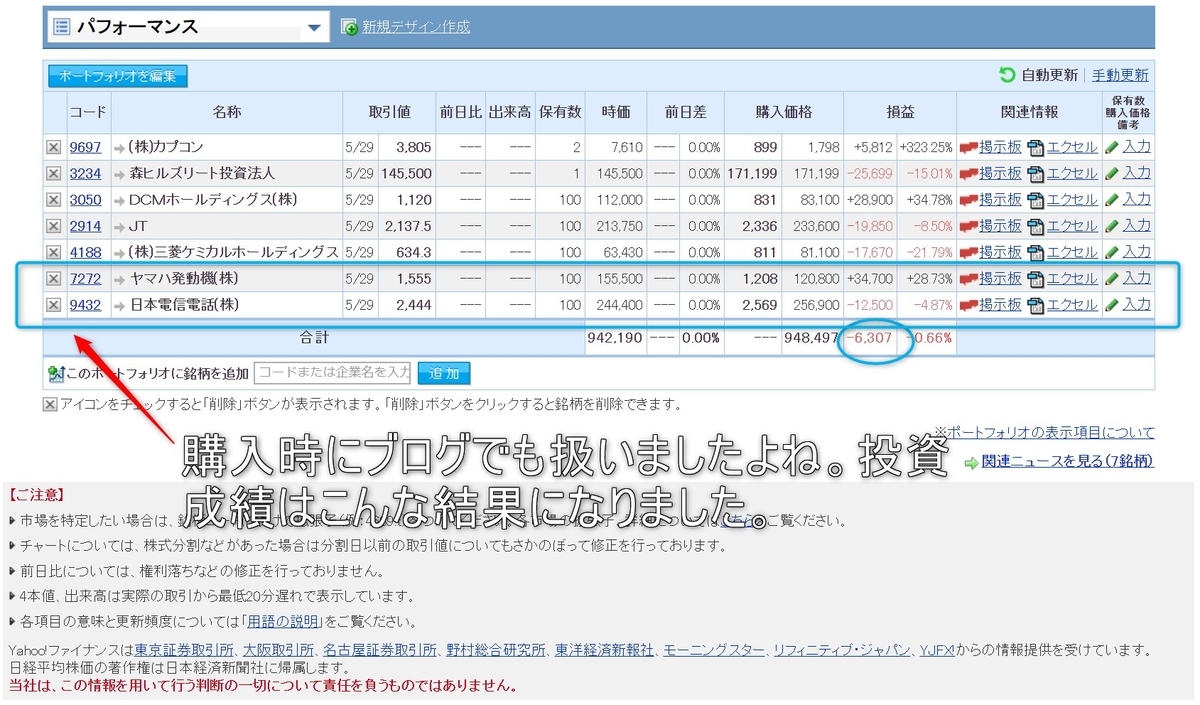The width and height of the screenshot is (1200, 705).
Task: Open 関連ニュースを見る(7銘柄) link
Action: (1068, 461)
